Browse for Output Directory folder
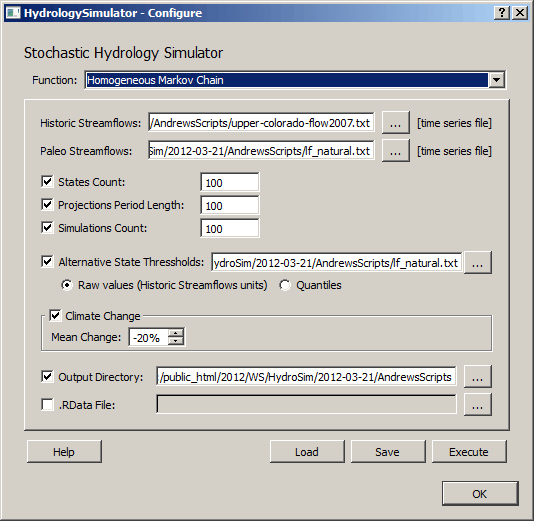 click(x=478, y=377)
